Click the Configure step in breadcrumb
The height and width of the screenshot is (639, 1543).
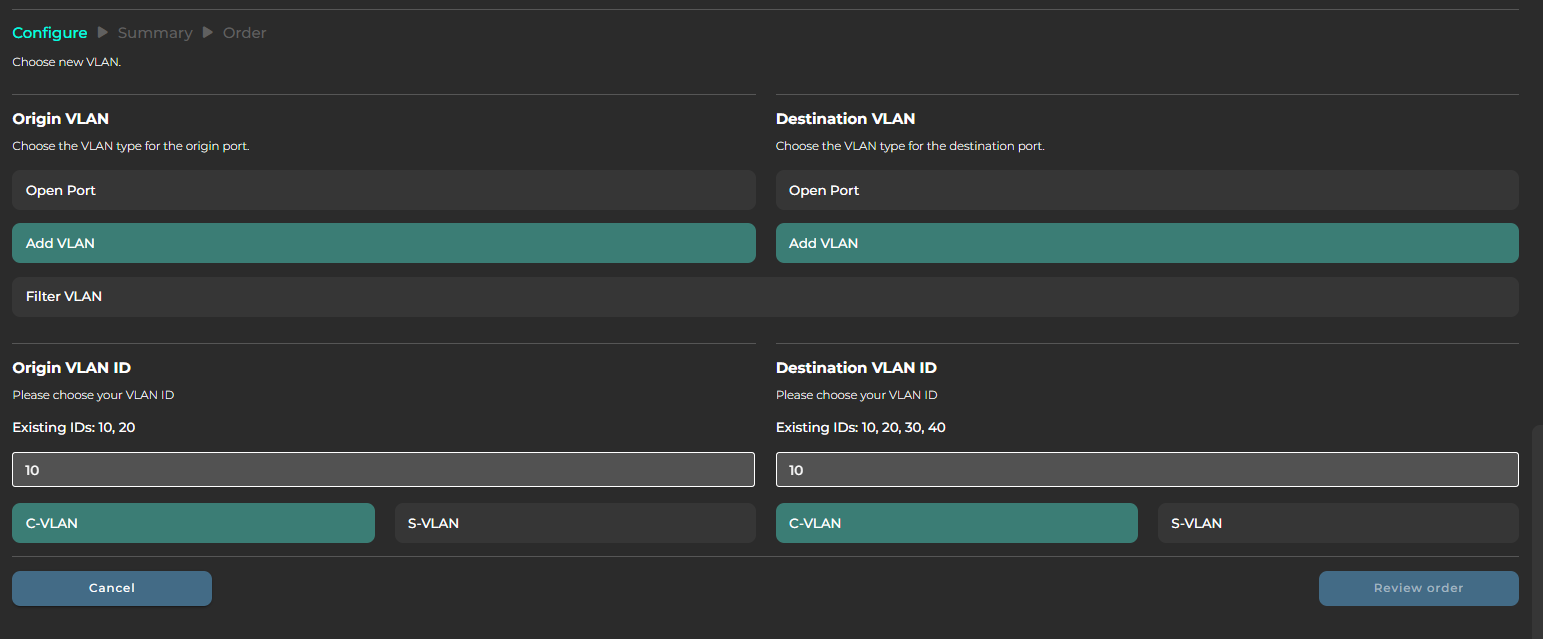[50, 33]
